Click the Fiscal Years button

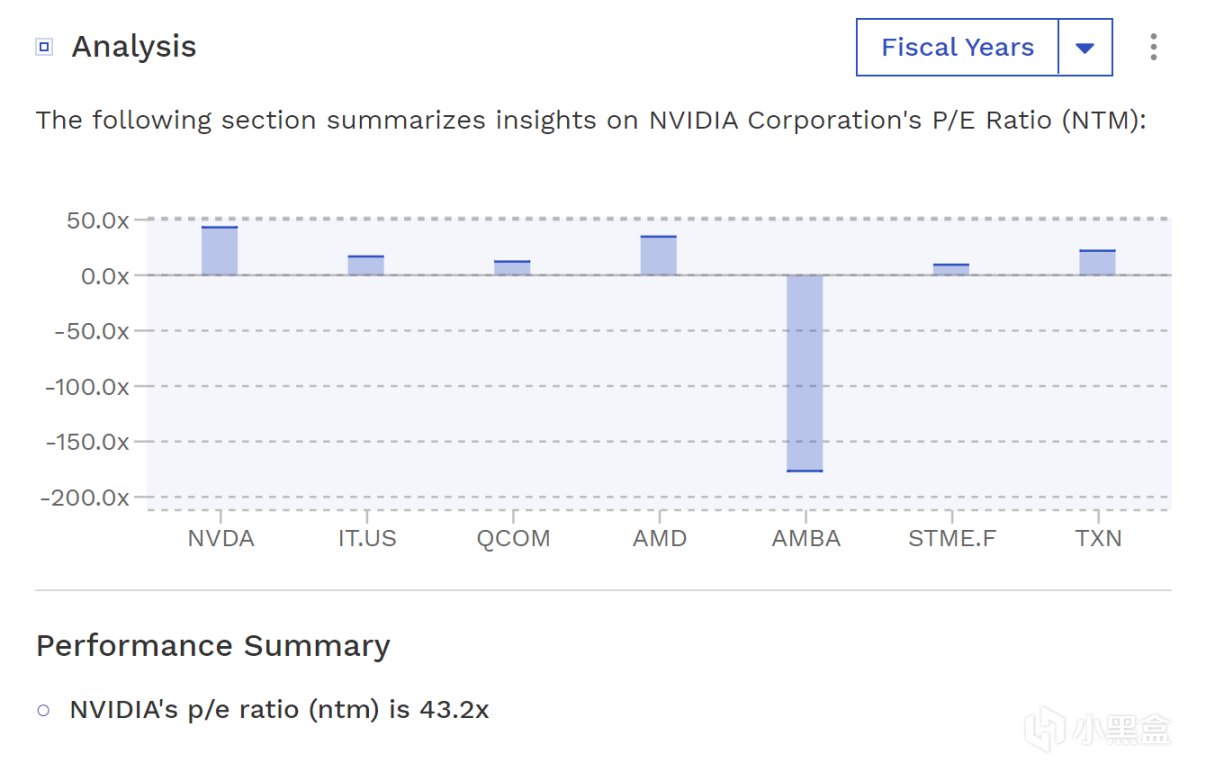pyautogui.click(x=957, y=47)
